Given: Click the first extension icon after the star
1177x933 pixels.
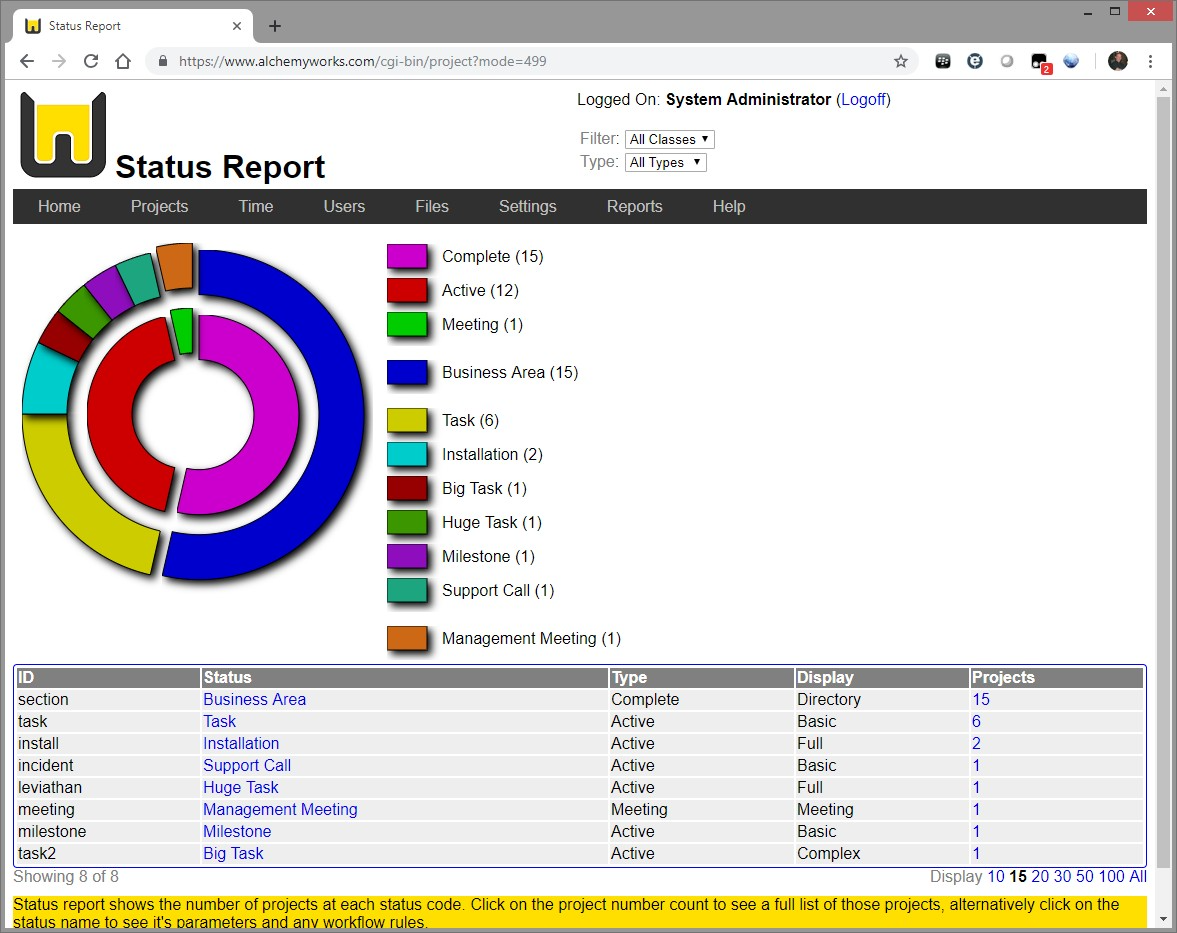Looking at the screenshot, I should click(943, 62).
